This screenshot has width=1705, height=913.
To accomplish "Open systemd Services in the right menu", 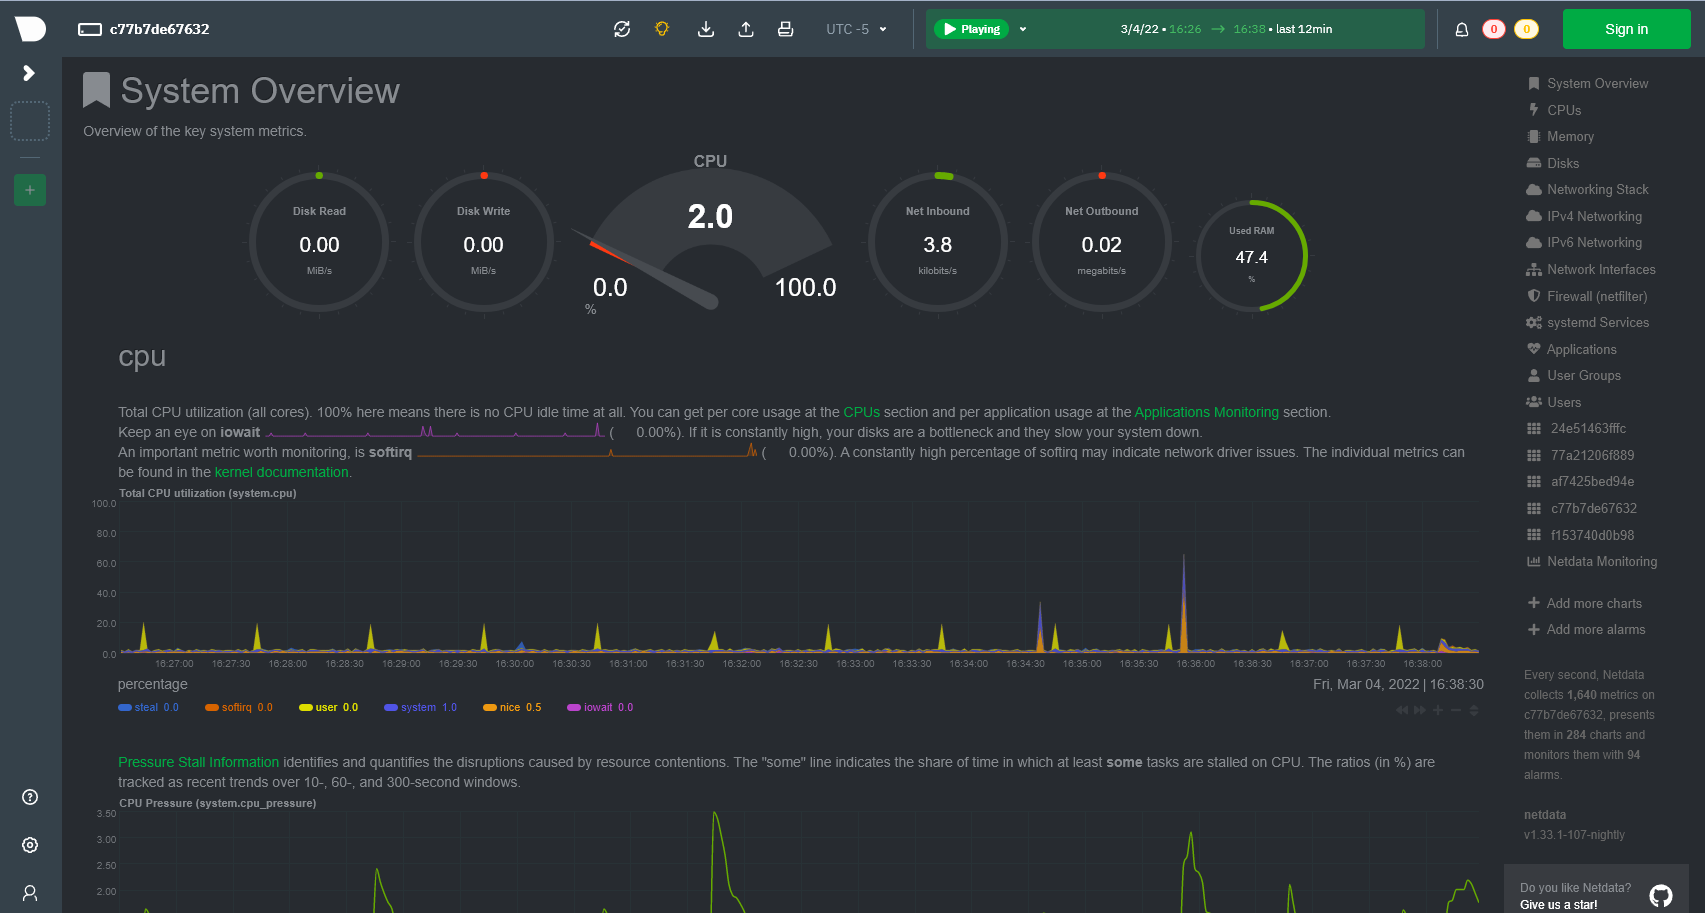I will pyautogui.click(x=1588, y=322).
